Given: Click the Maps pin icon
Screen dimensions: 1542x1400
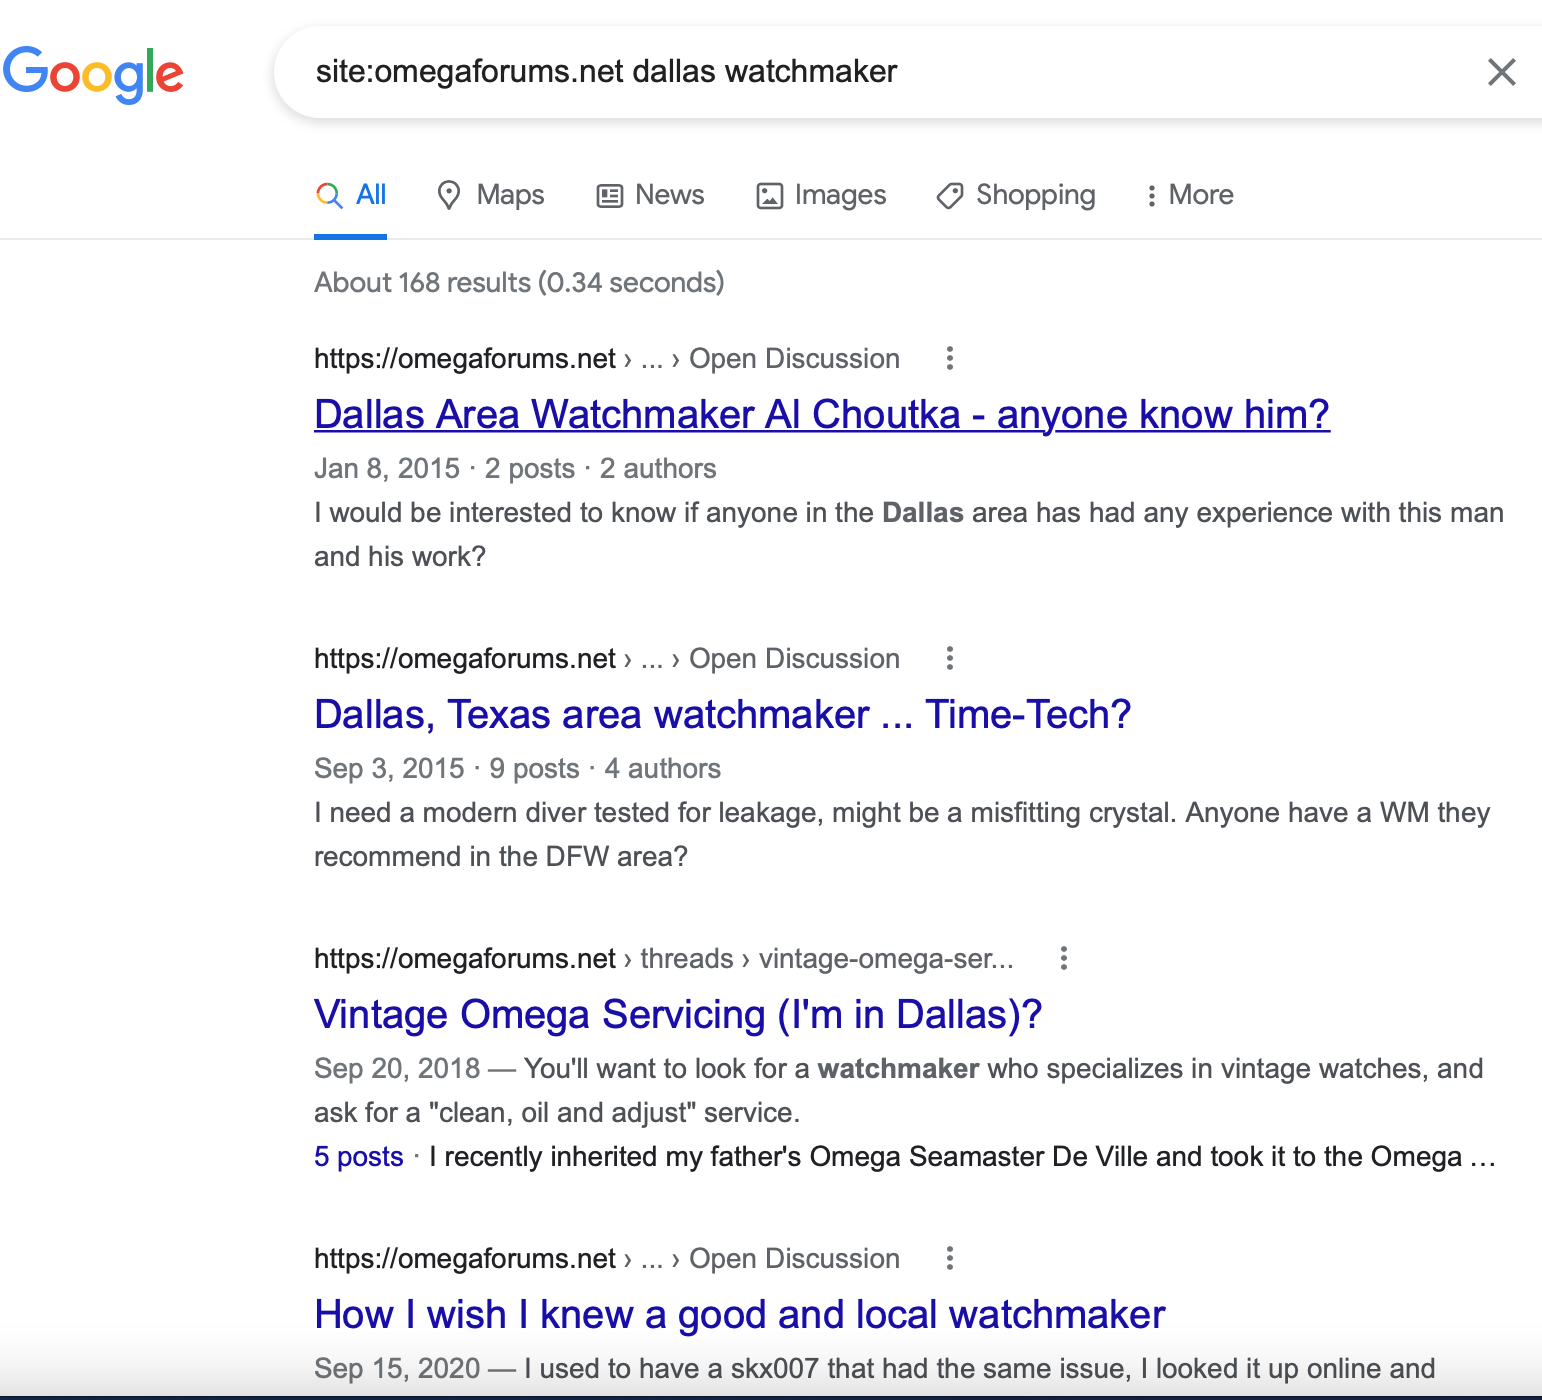Looking at the screenshot, I should tap(449, 195).
